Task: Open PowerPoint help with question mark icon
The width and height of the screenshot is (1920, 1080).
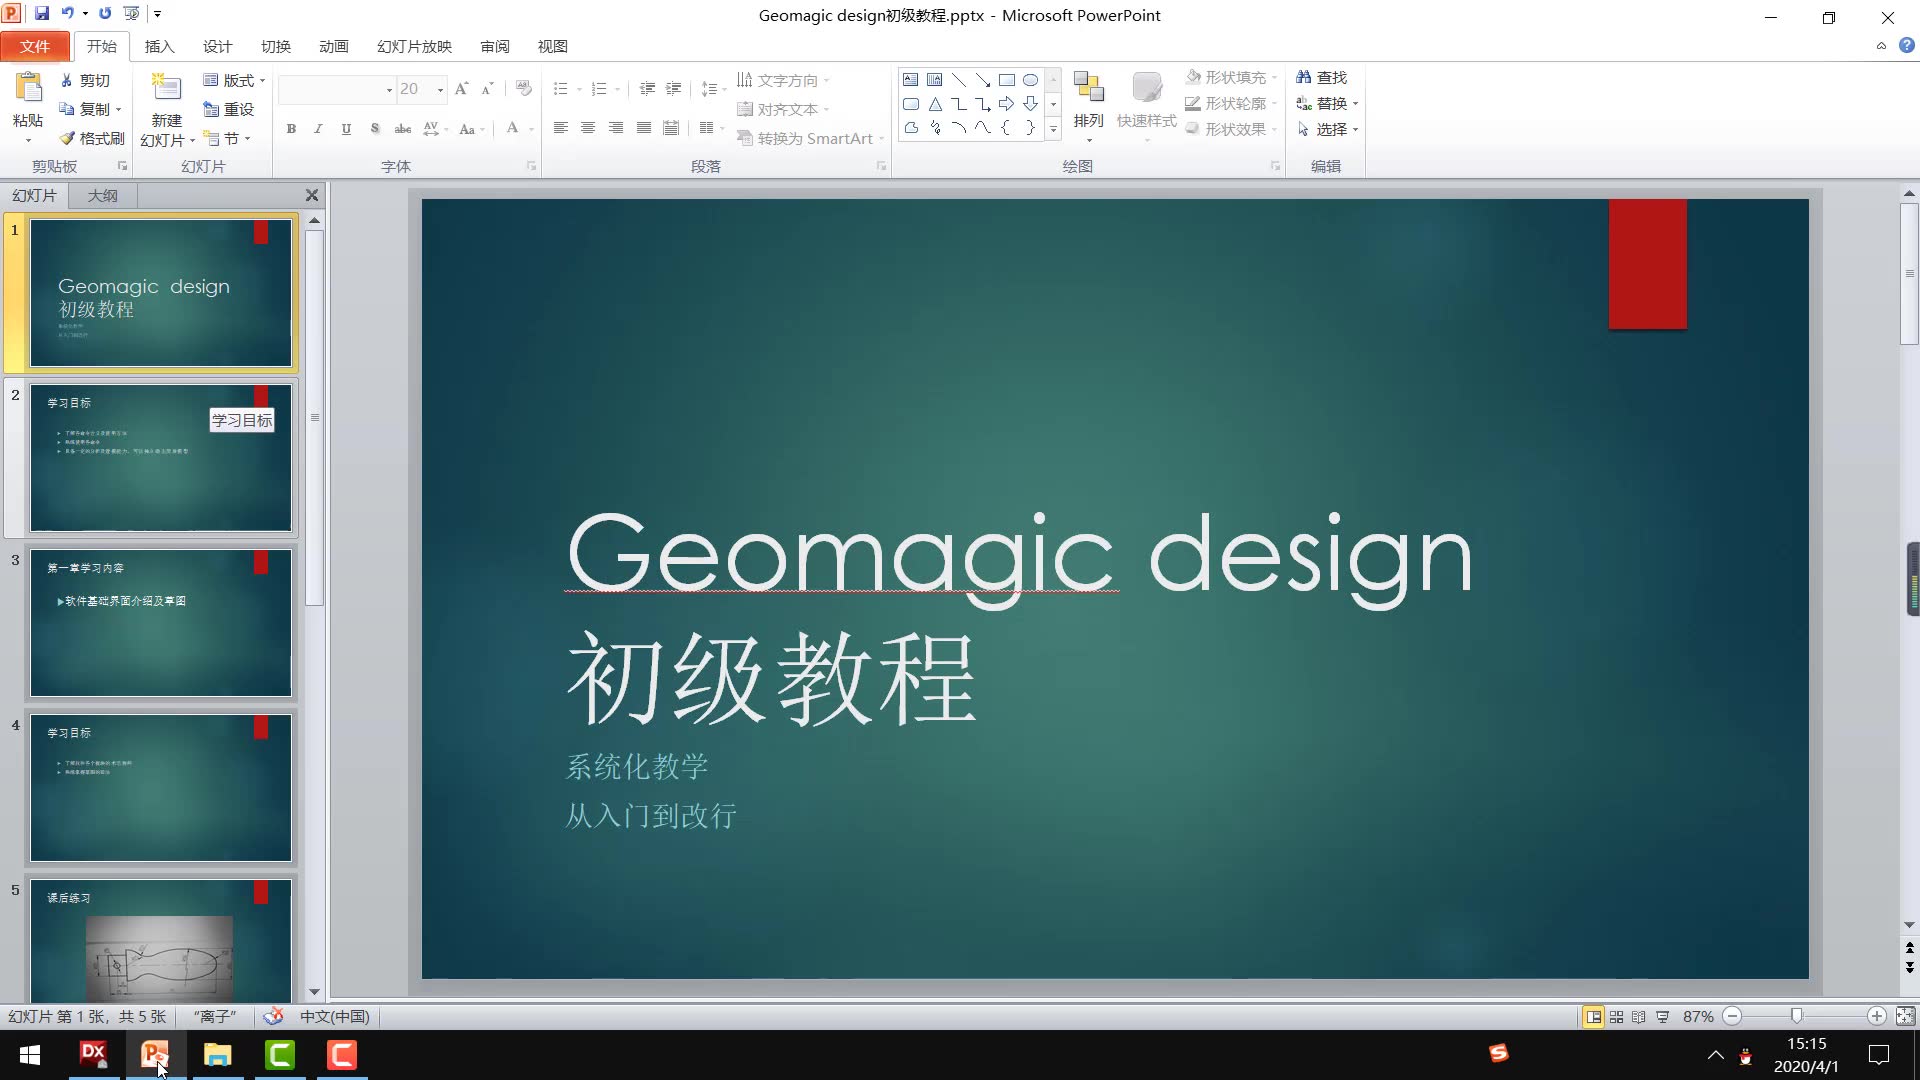Action: [x=1906, y=45]
